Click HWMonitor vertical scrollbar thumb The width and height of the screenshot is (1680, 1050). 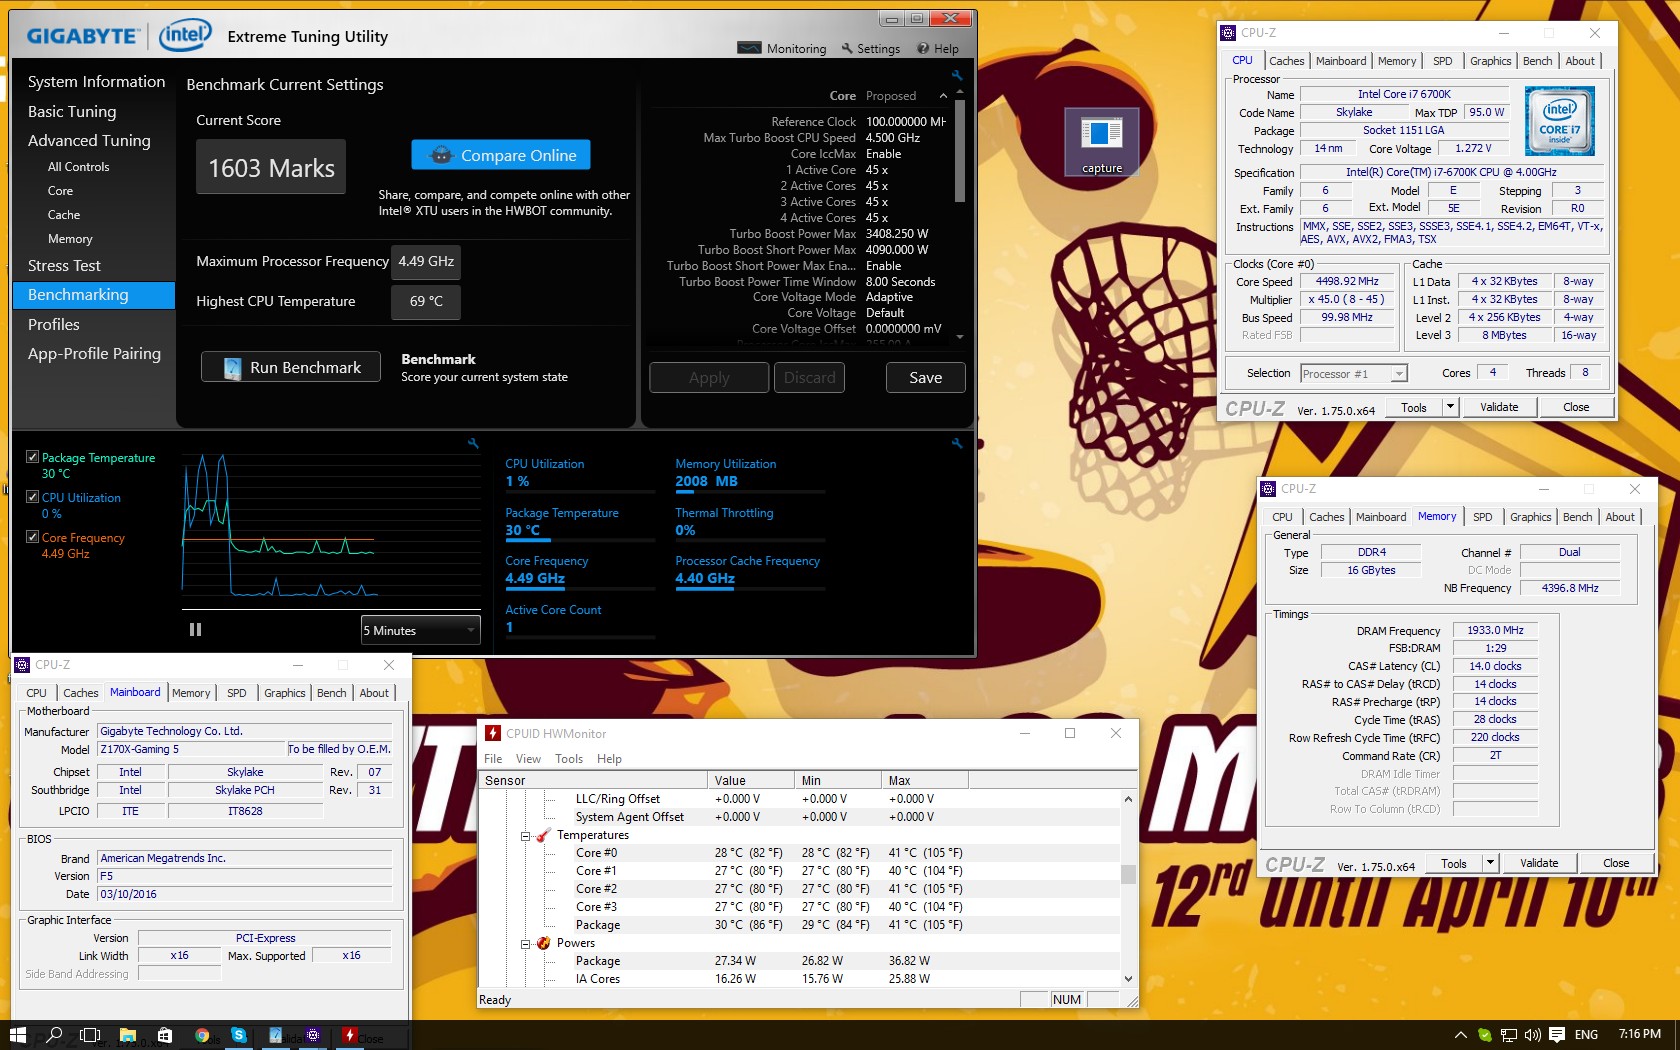point(1128,874)
